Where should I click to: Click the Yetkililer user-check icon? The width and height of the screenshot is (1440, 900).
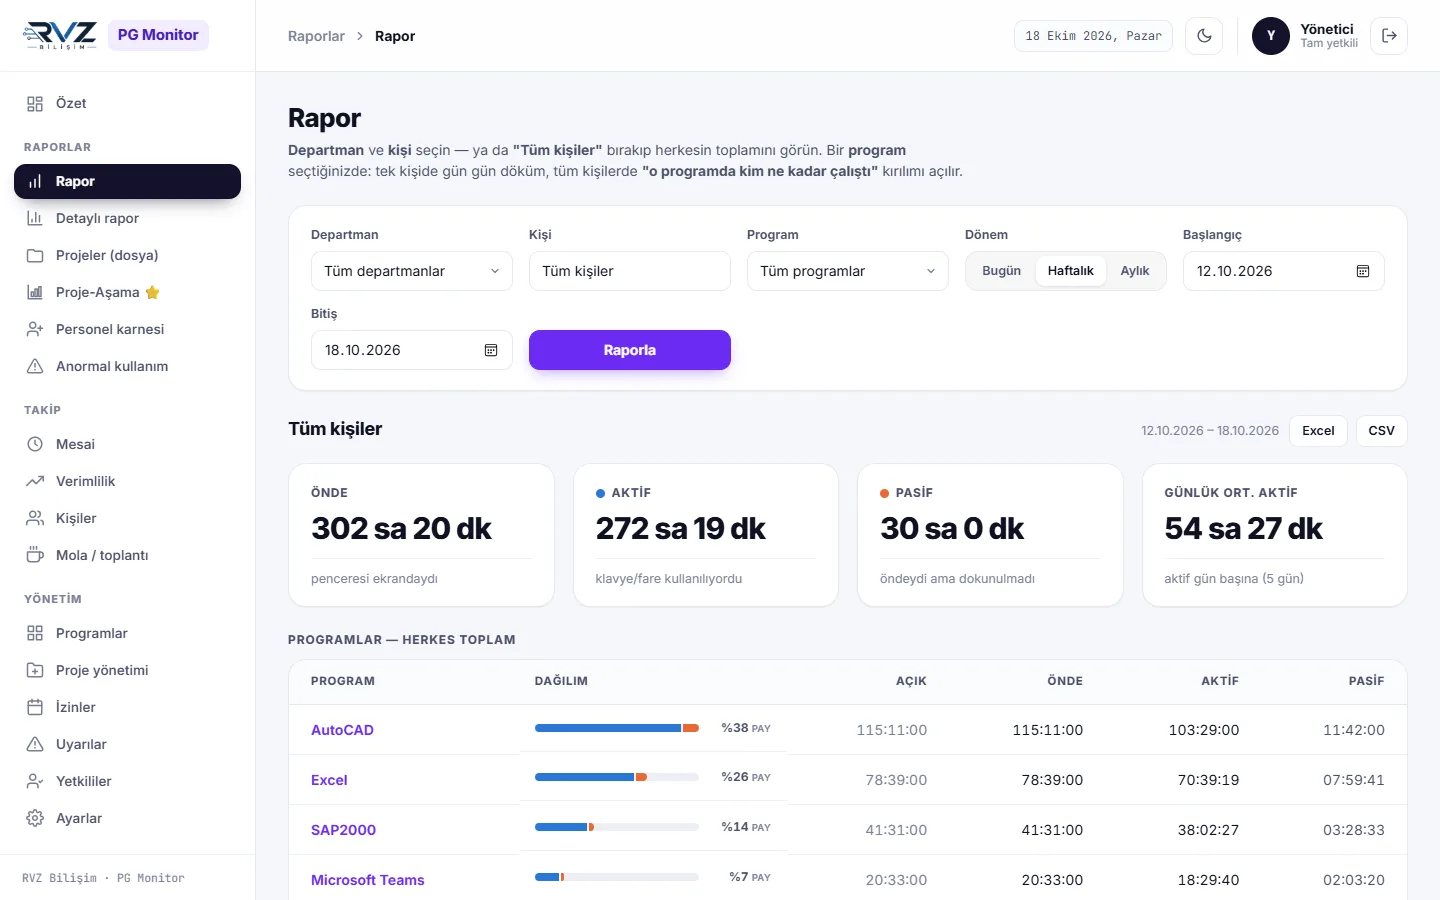coord(35,781)
